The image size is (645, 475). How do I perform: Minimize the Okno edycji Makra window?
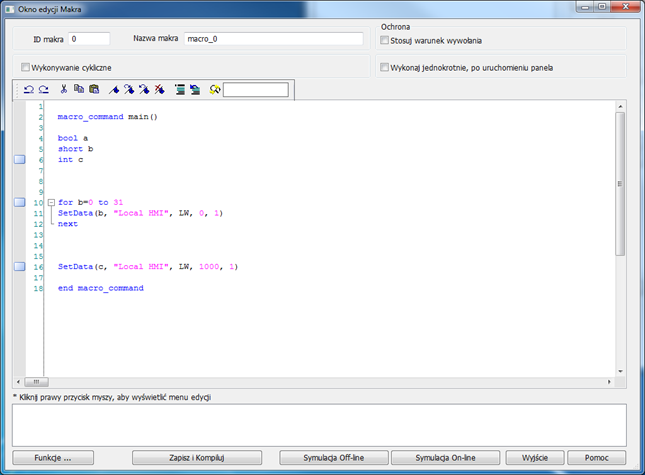click(585, 7)
